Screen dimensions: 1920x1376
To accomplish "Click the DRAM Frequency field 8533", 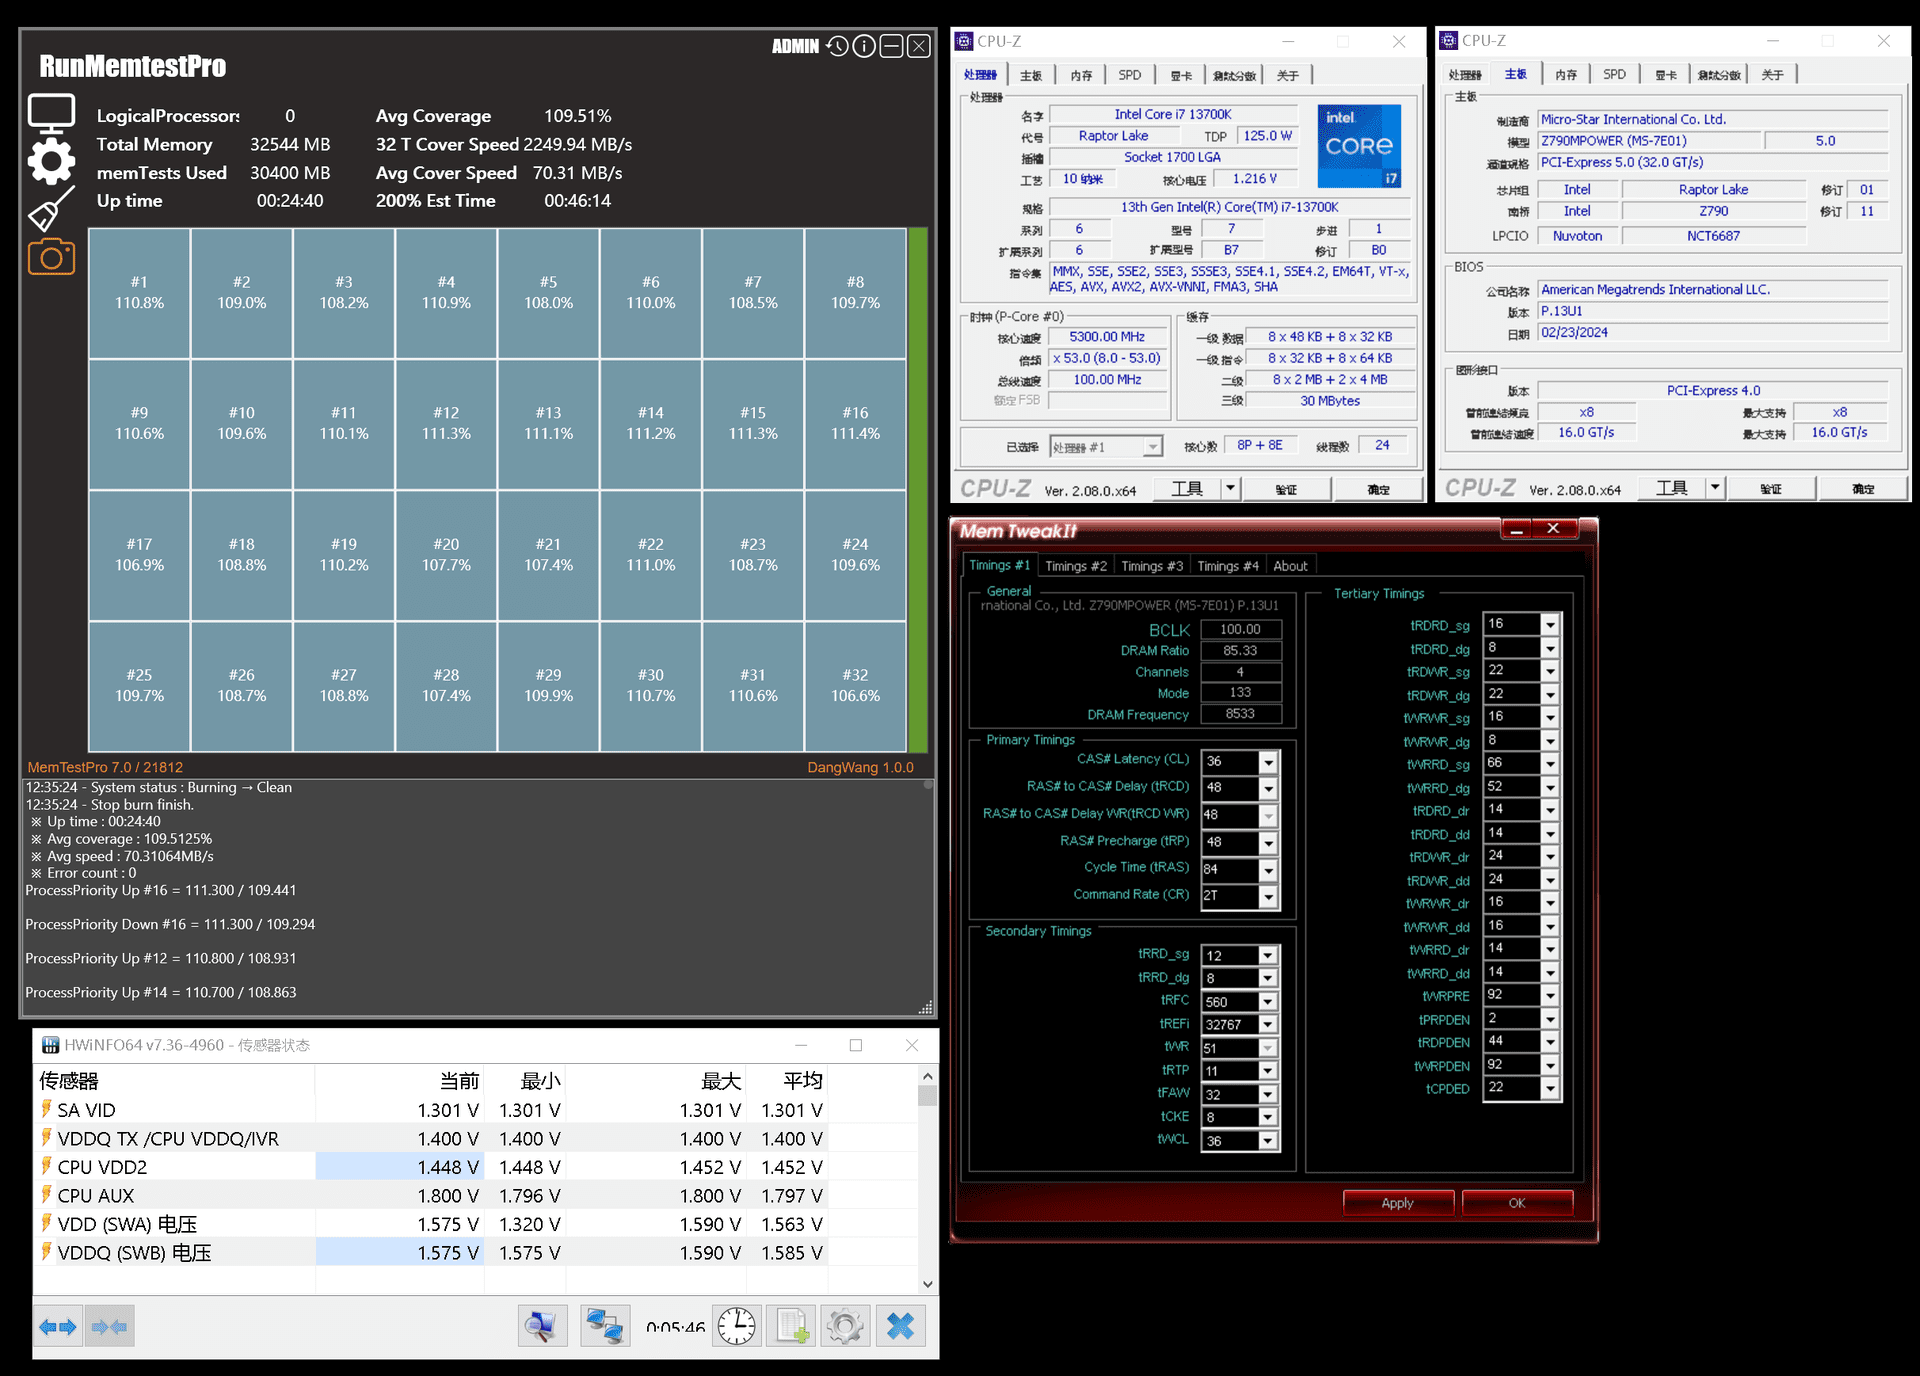I will click(x=1240, y=714).
